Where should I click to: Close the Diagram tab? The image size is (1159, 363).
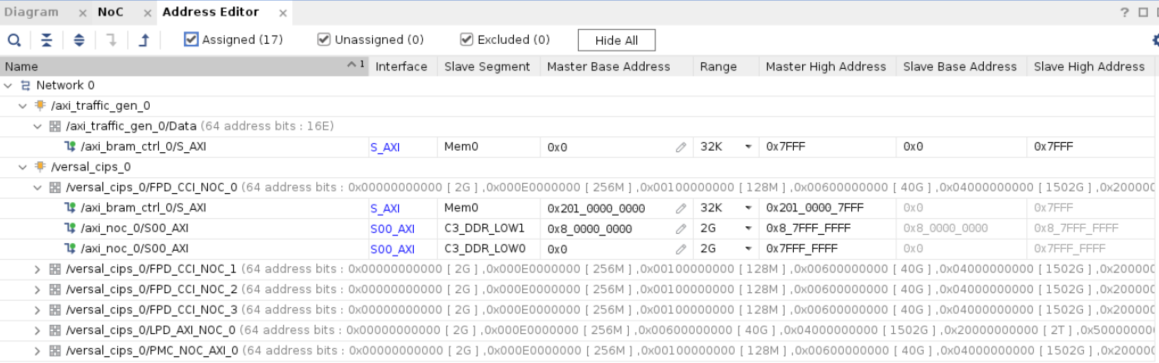click(x=82, y=13)
